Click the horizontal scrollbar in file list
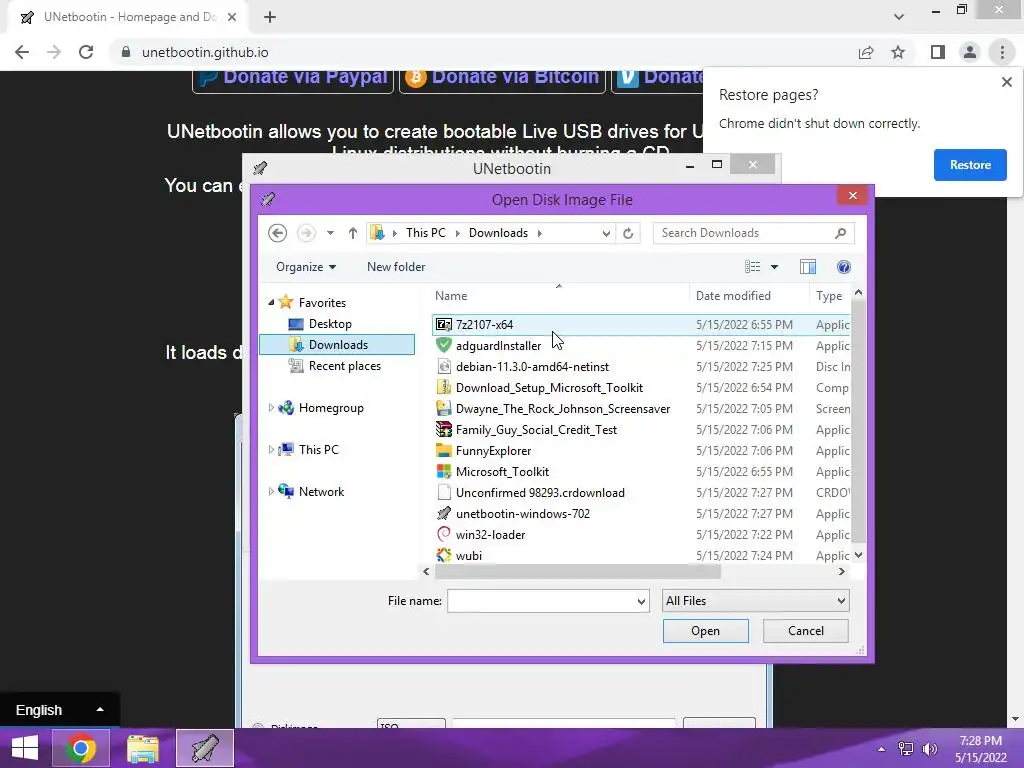1024x768 pixels. pos(577,571)
